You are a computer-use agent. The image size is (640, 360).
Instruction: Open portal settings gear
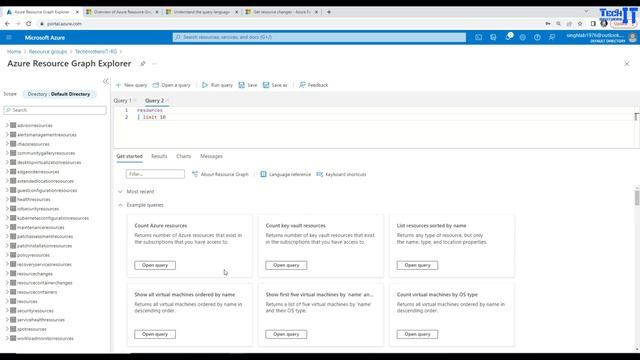click(522, 38)
